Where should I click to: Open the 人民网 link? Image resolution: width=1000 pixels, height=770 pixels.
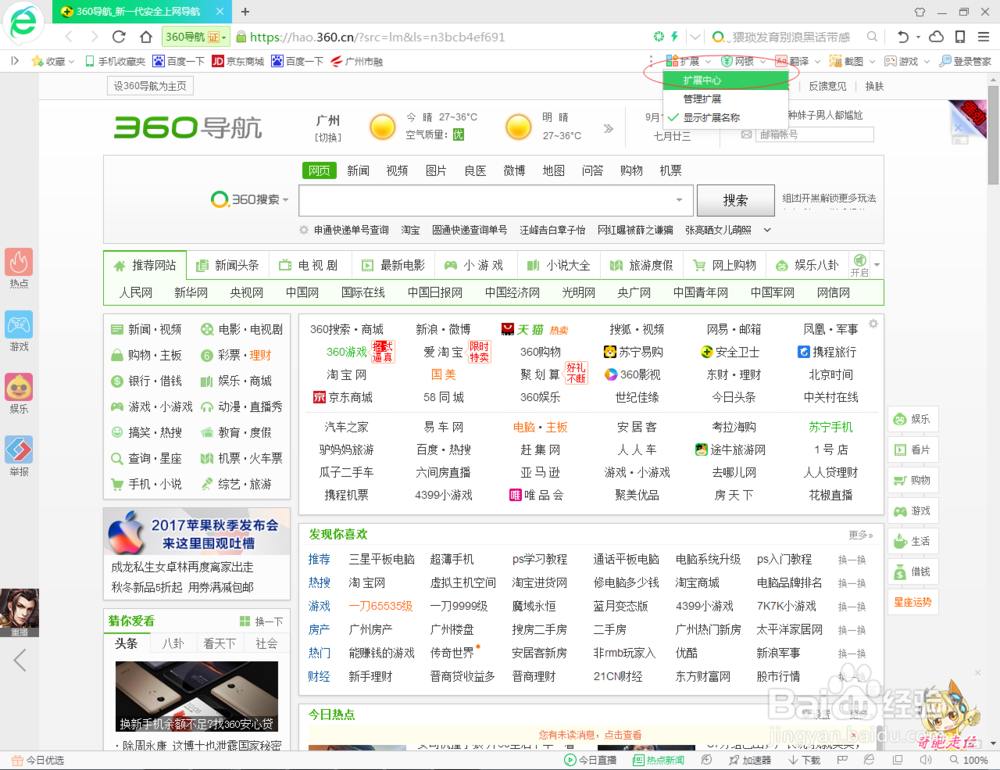click(136, 293)
